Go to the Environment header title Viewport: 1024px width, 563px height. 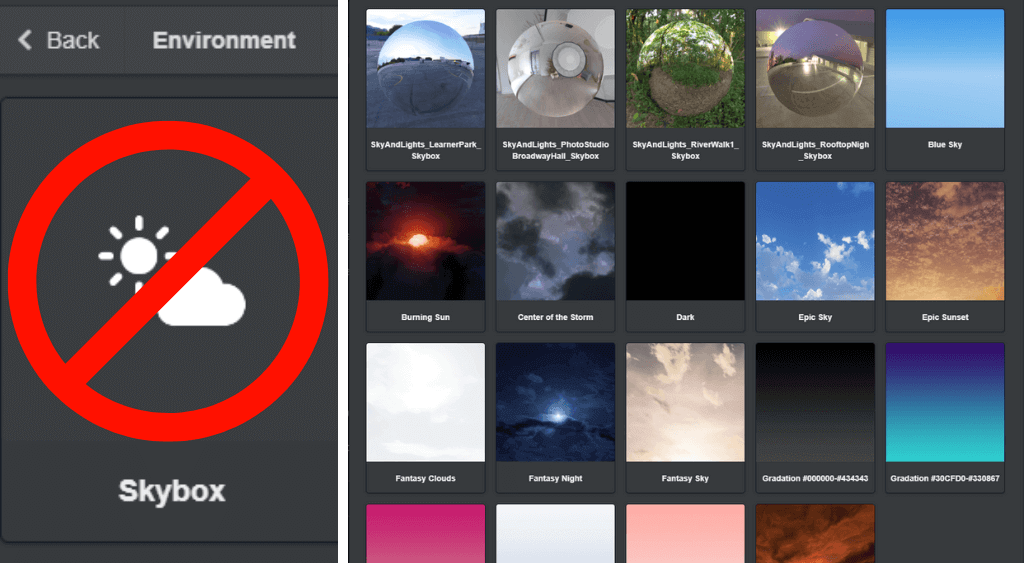pyautogui.click(x=224, y=41)
